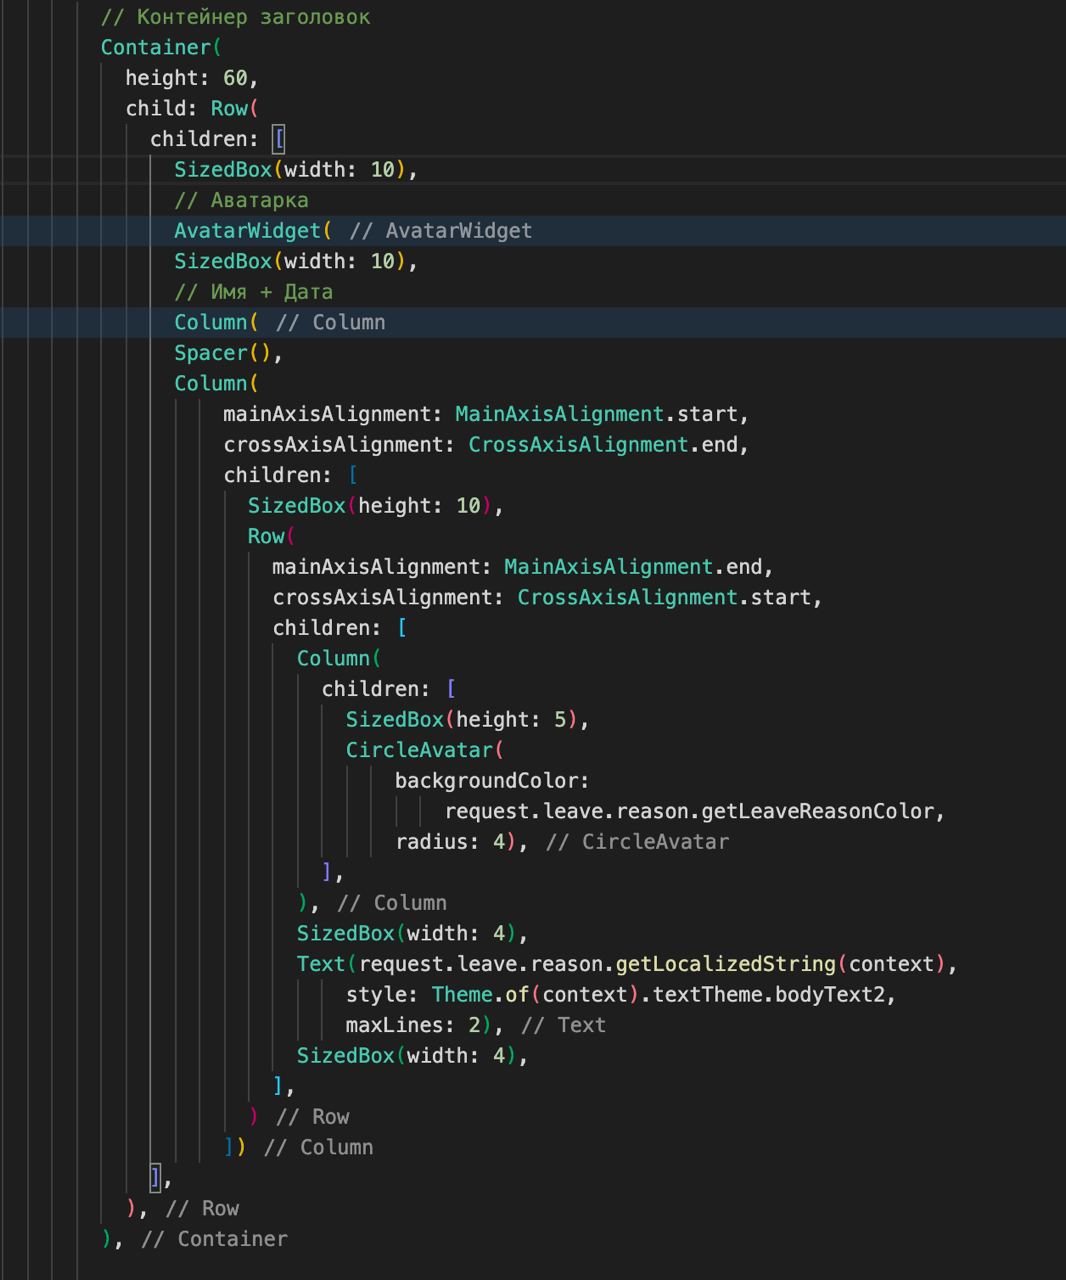
Task: Click 'MainAxisAlignment.end,' value
Action: pyautogui.click(x=639, y=567)
